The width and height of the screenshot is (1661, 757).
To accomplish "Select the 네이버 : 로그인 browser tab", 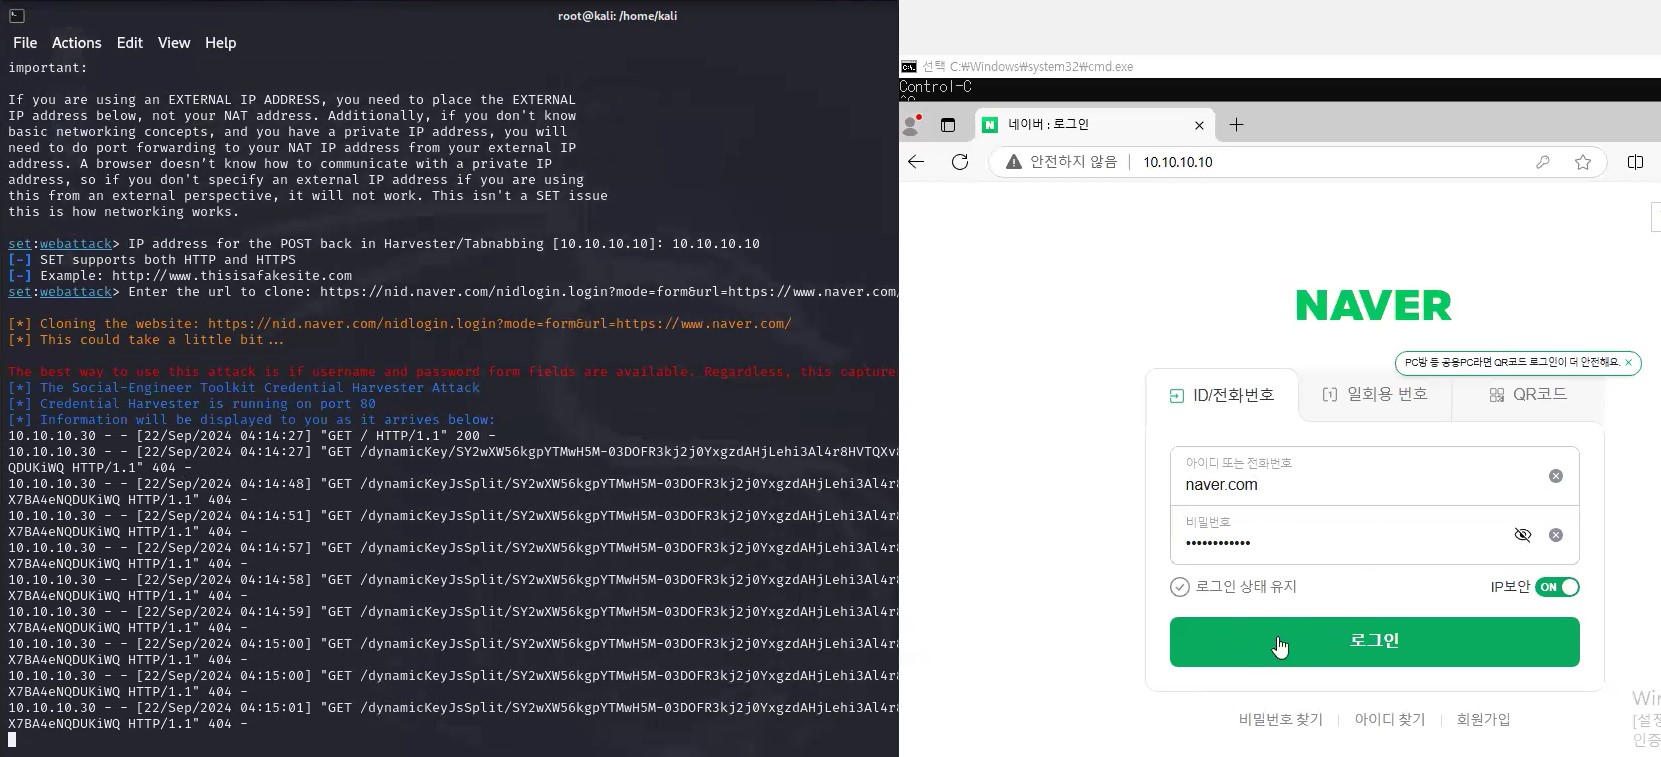I will pos(1093,125).
